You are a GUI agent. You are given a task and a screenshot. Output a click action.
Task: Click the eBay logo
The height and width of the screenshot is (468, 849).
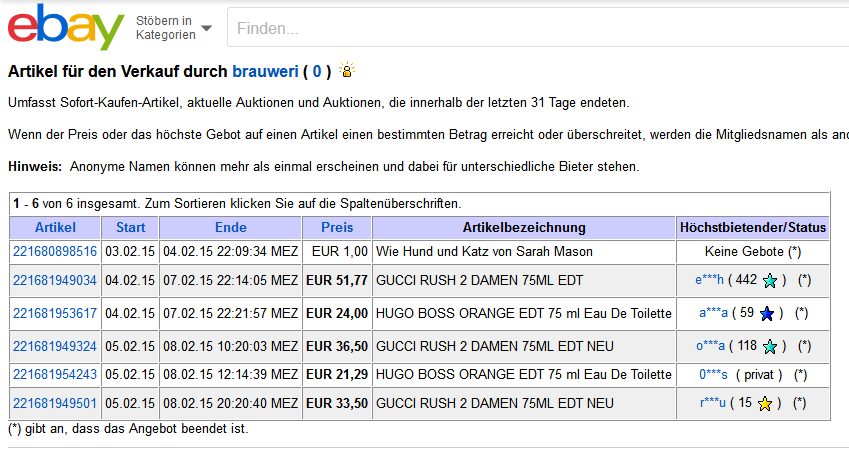66,27
